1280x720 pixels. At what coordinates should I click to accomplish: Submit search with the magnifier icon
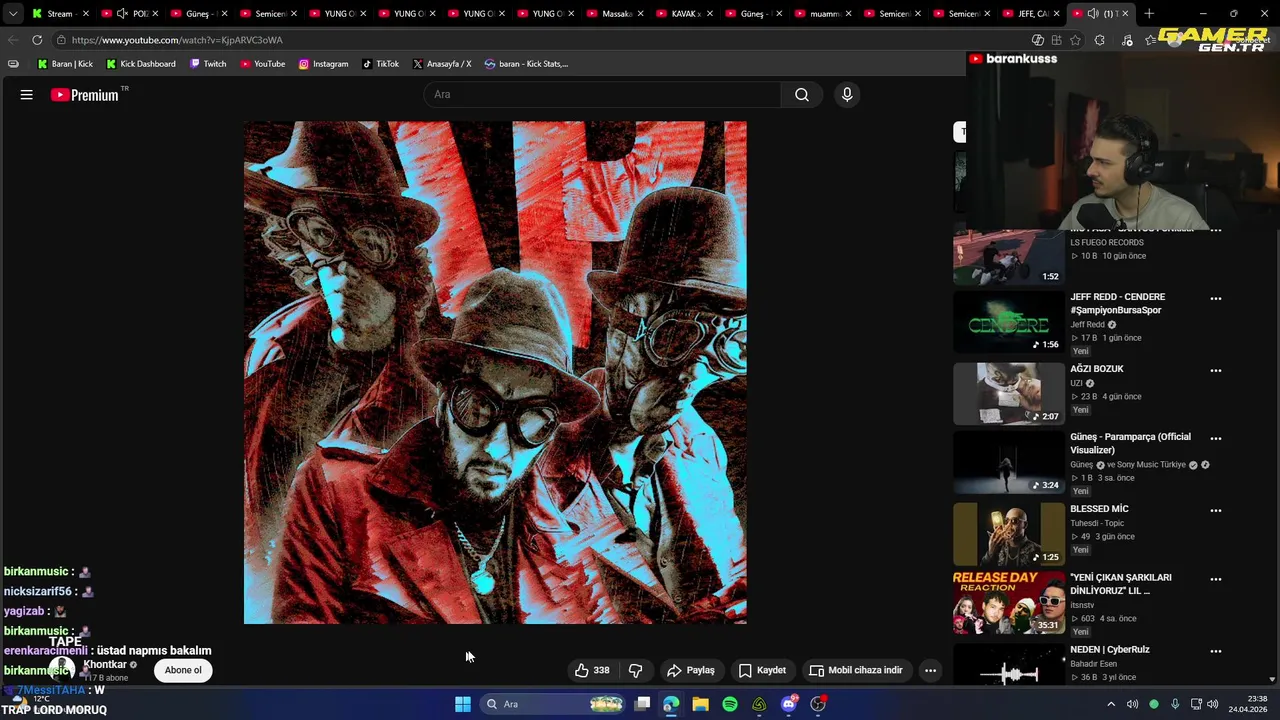pos(802,95)
